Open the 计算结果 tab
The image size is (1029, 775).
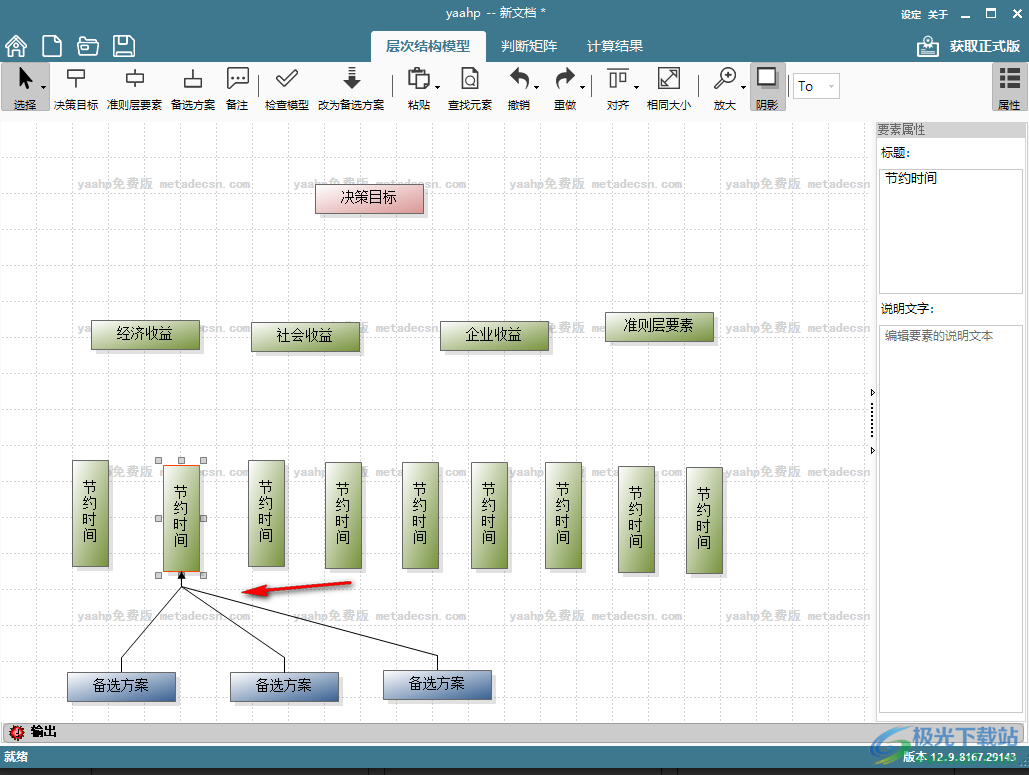[615, 46]
